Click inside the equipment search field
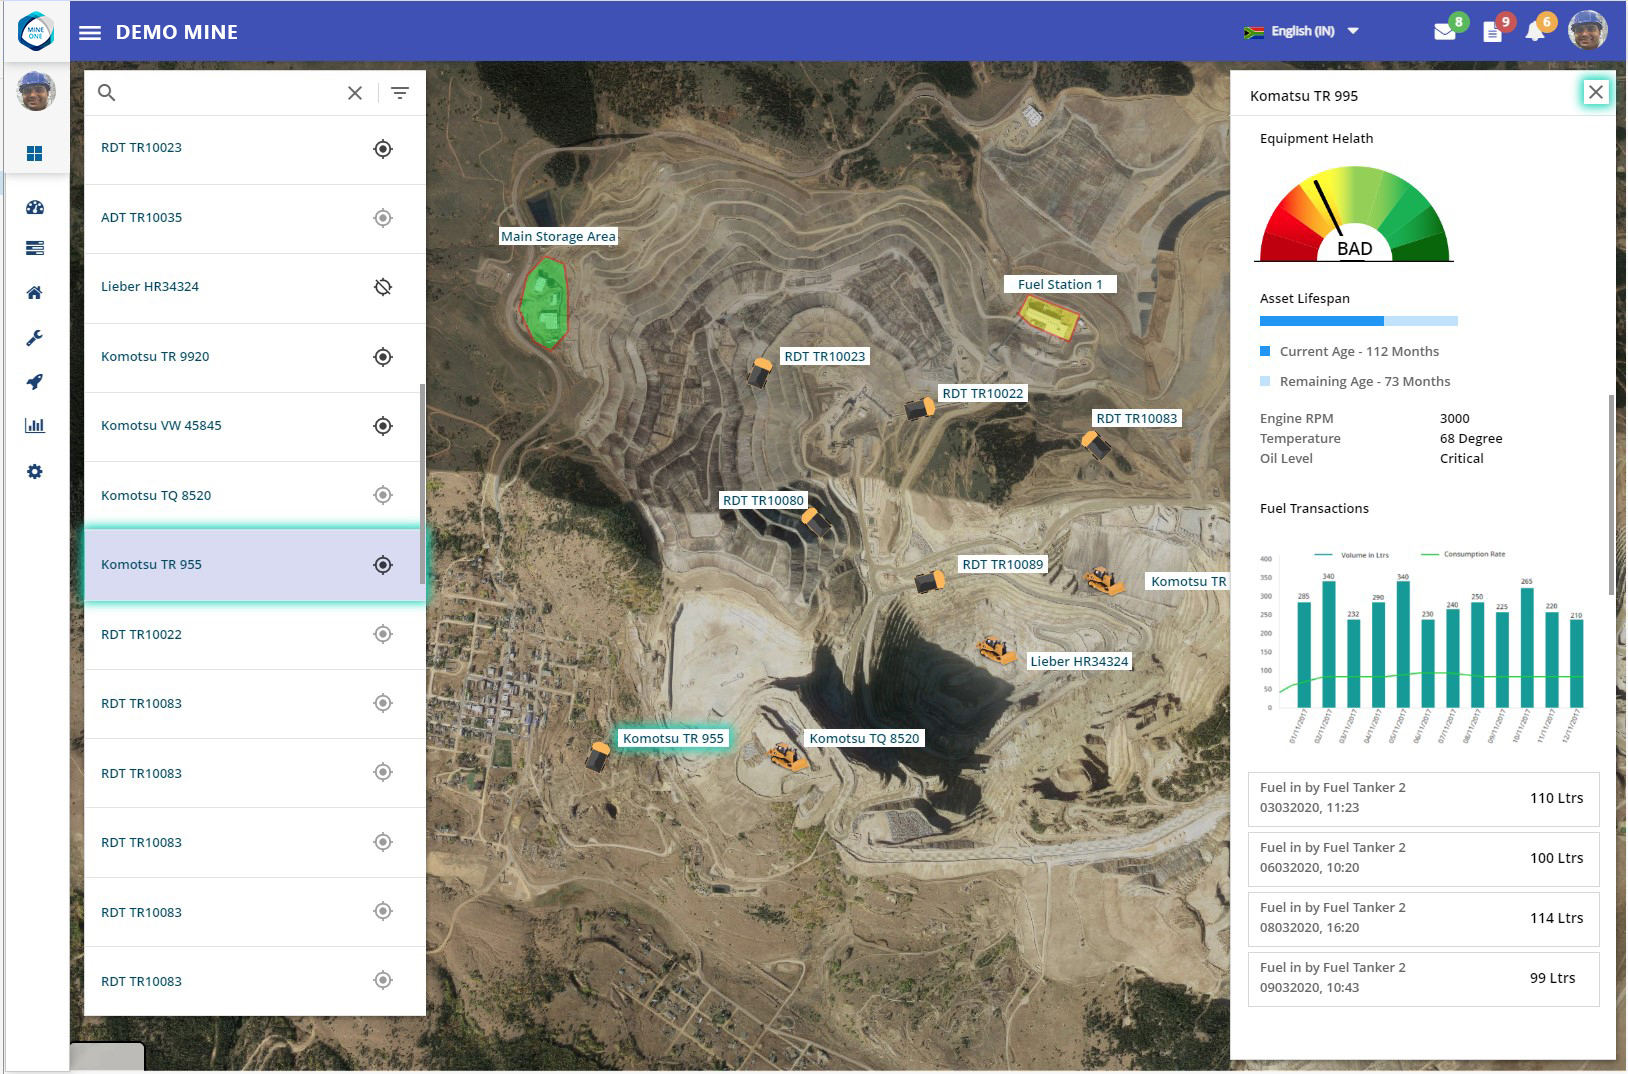 click(230, 93)
